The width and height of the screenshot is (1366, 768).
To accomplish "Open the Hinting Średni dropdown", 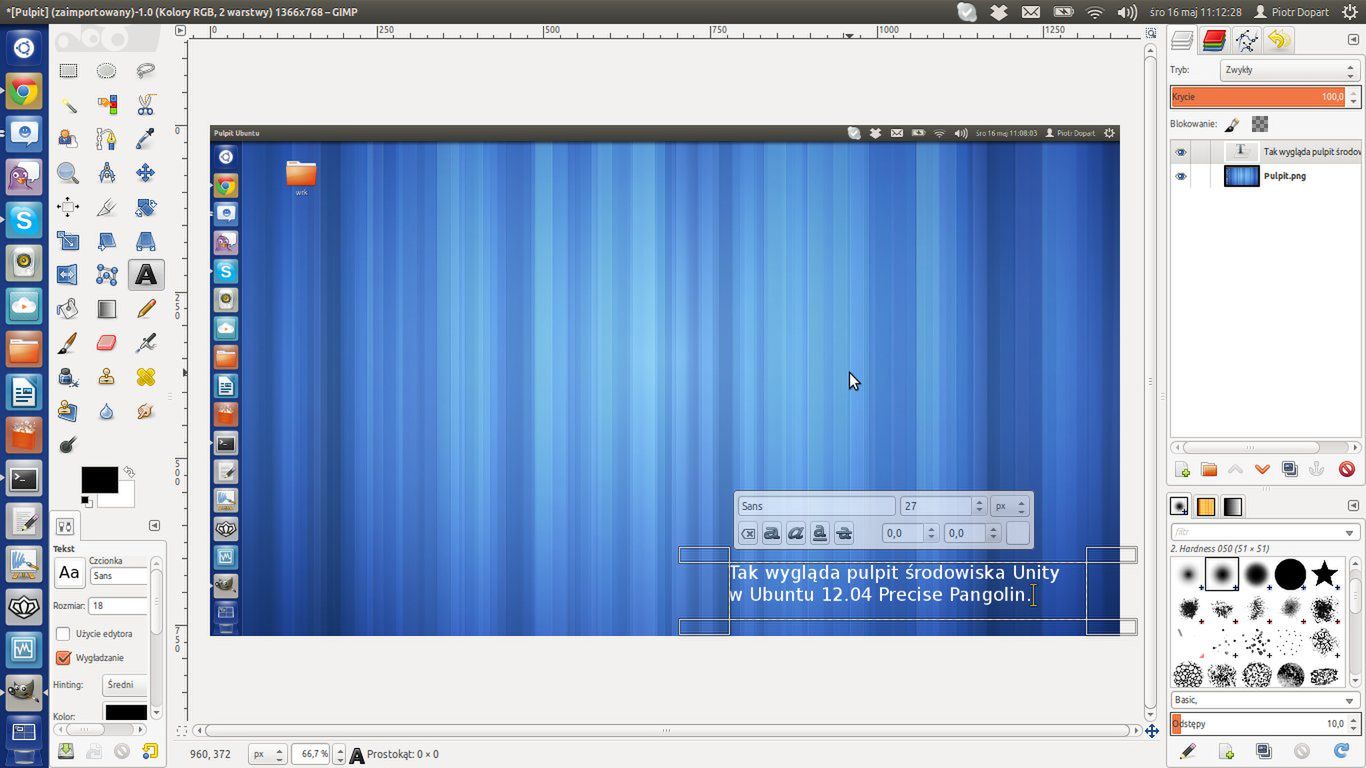I will (125, 685).
